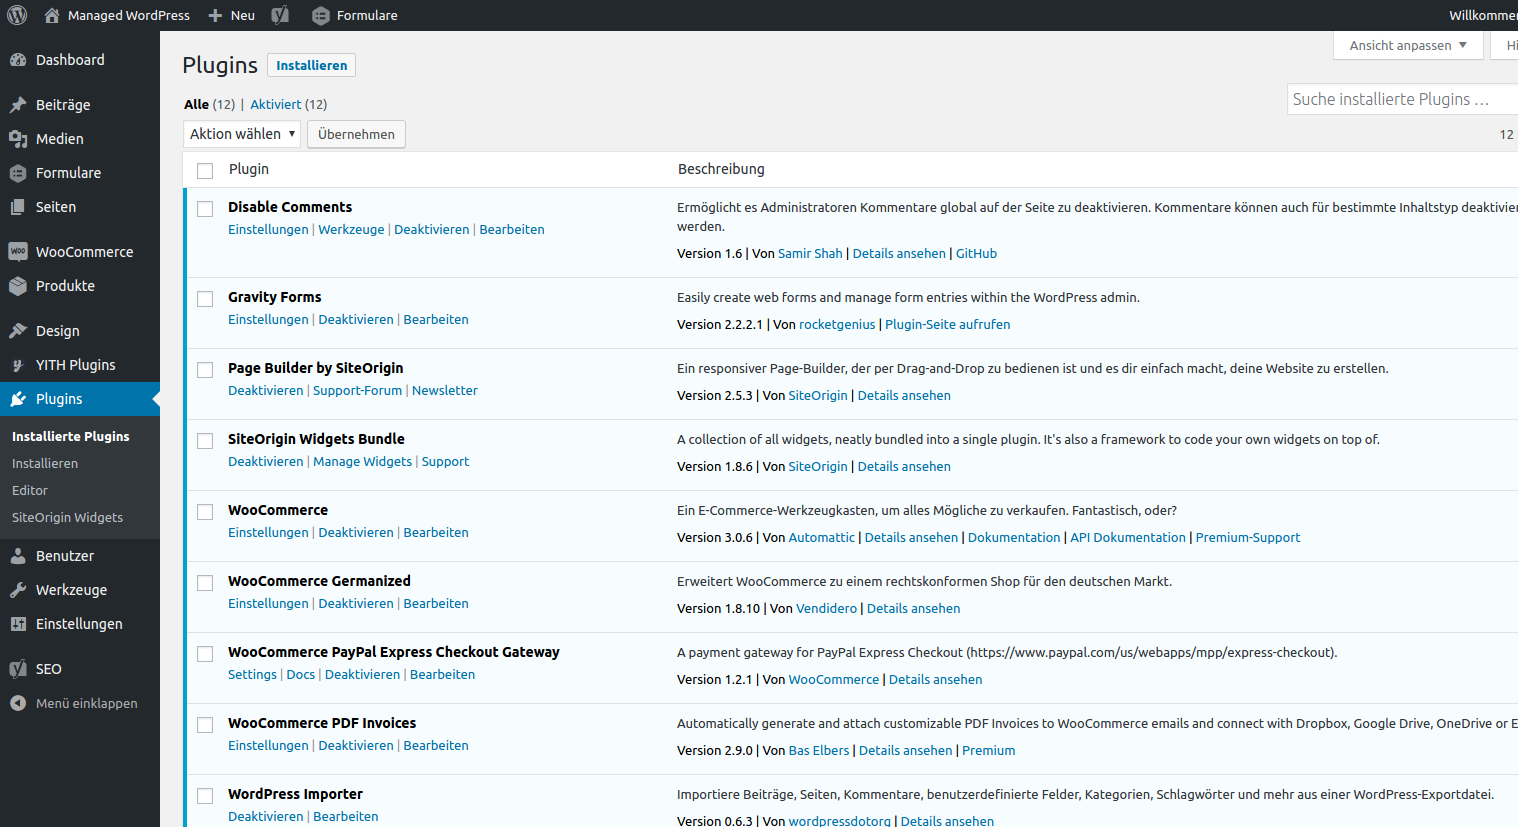Open the Vendidero author link
Screen dimensions: 1518x827
(x=826, y=609)
